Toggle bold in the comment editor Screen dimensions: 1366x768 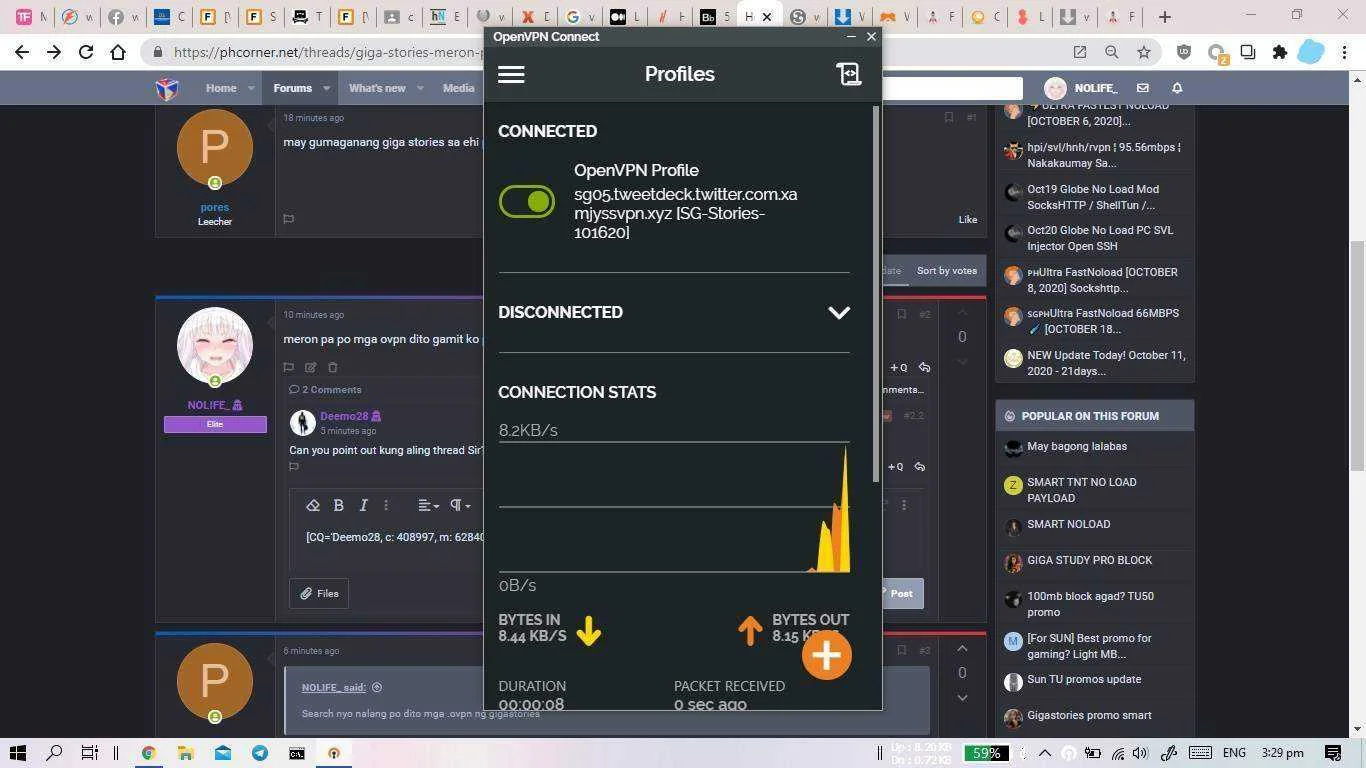(338, 505)
